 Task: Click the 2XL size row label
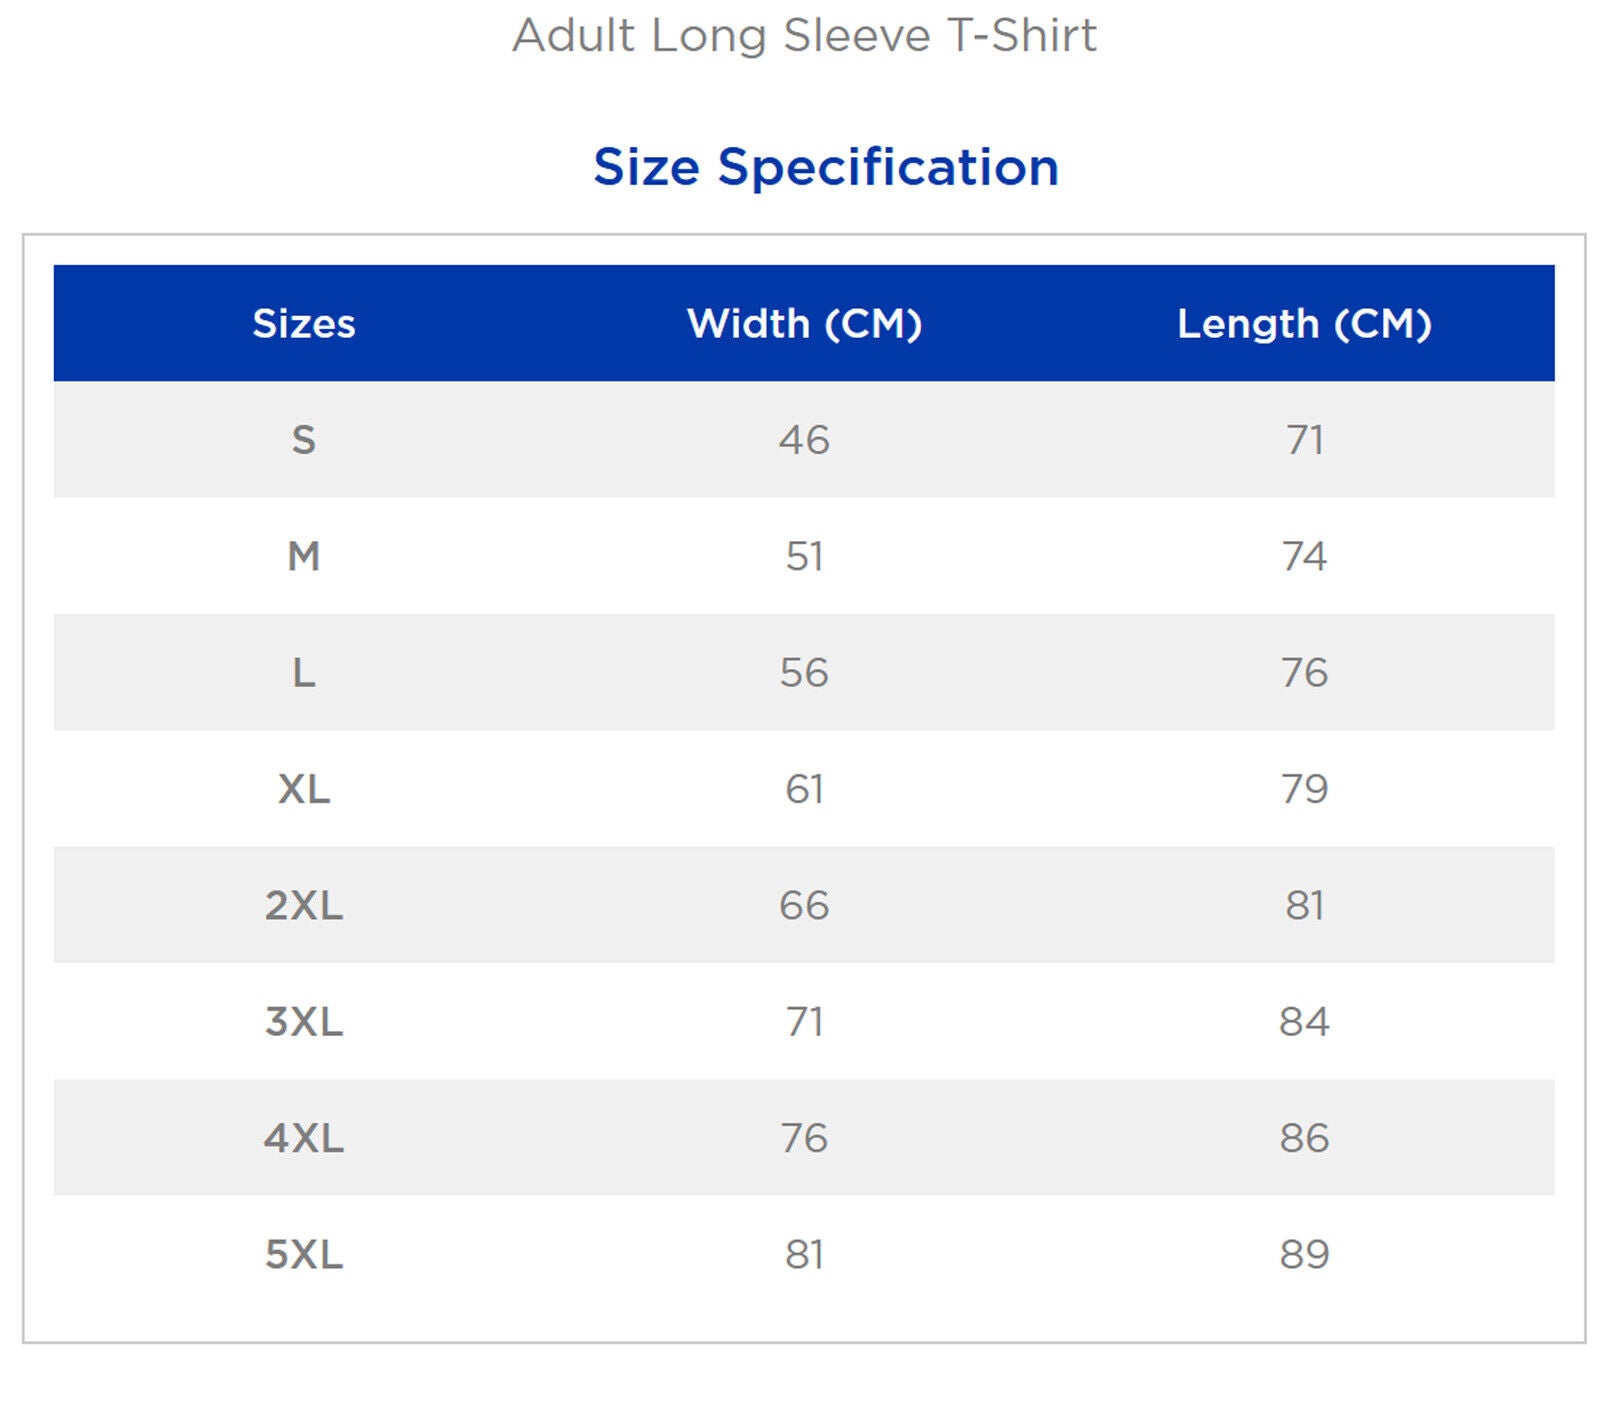304,905
